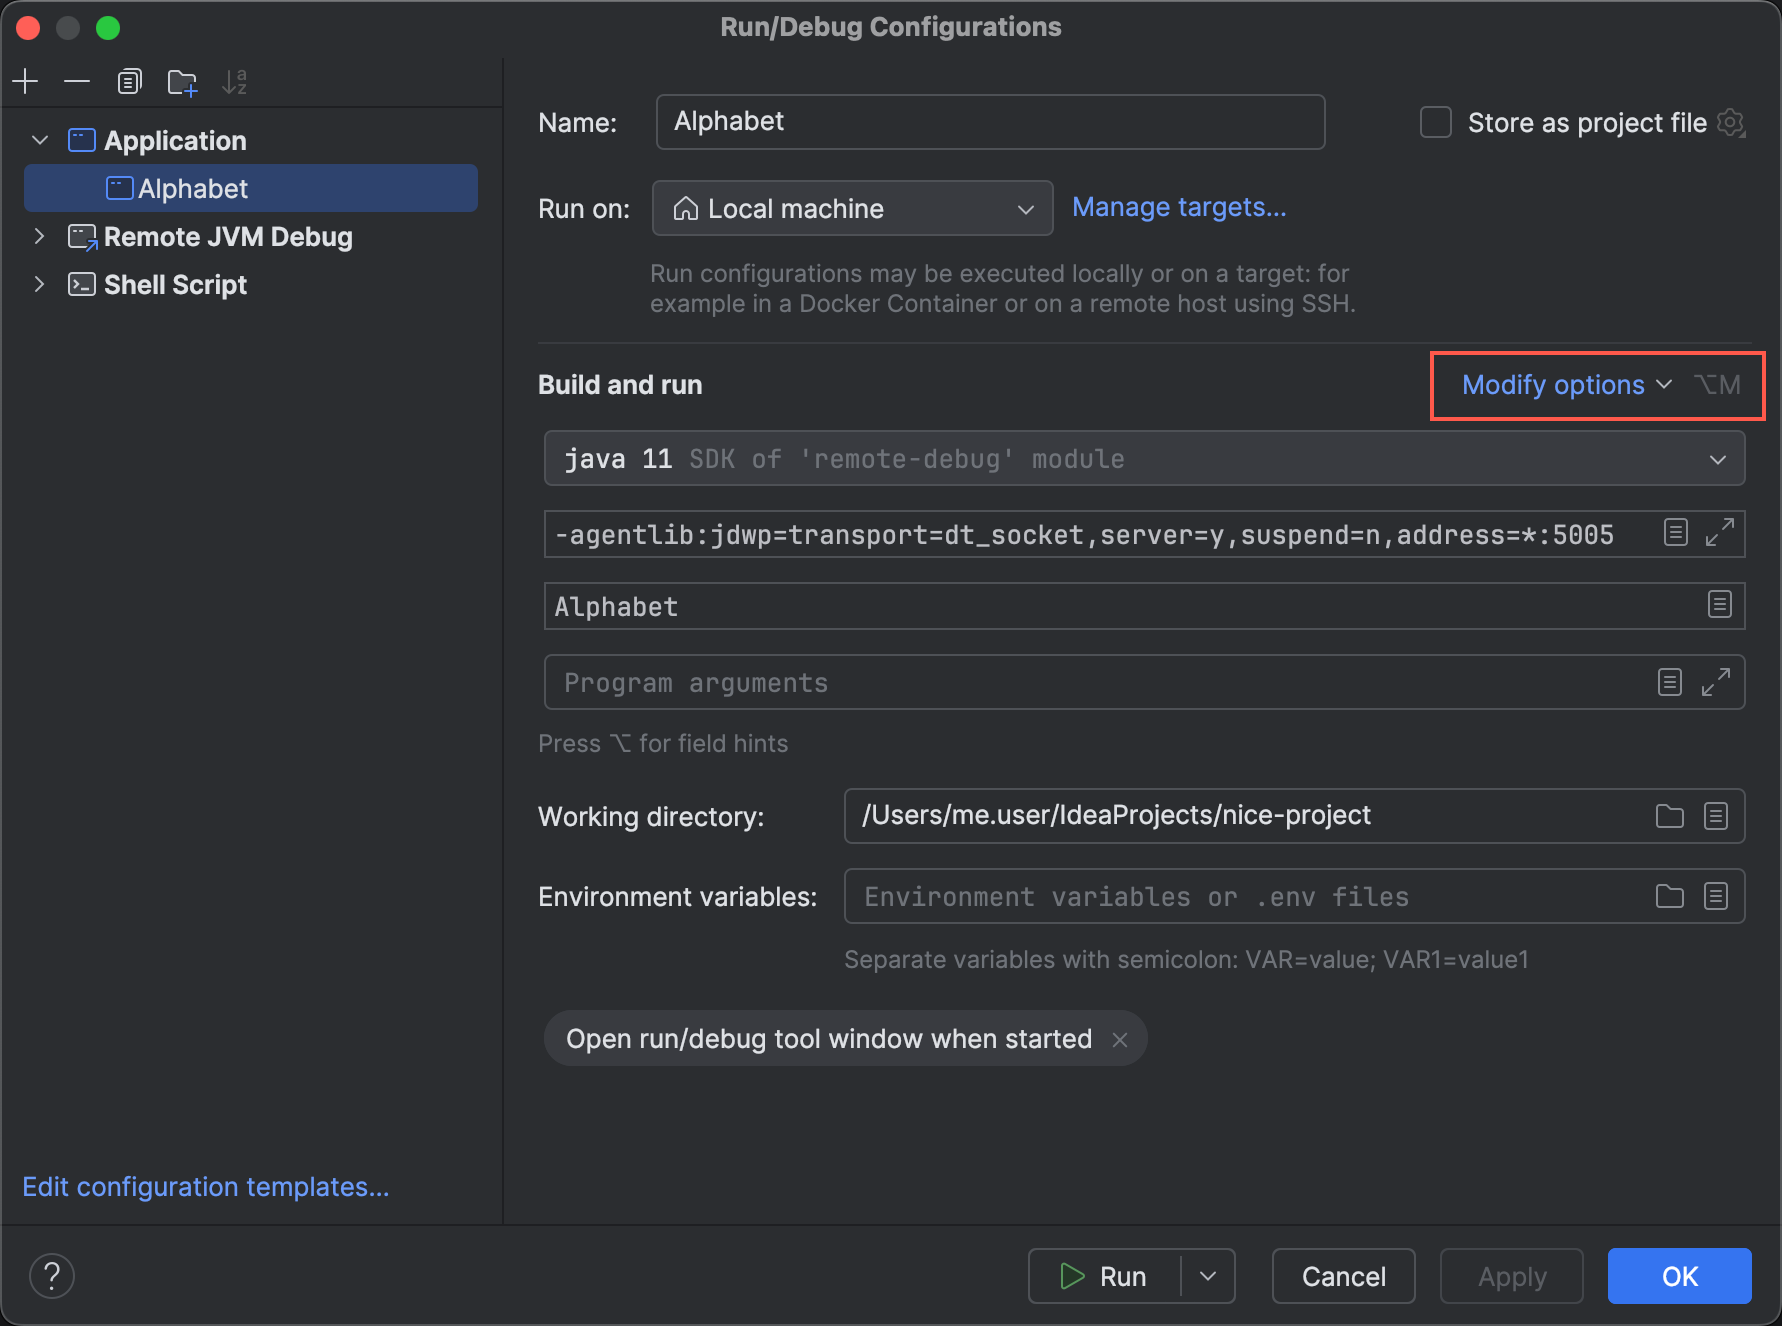
Task: Open the Manage targets link
Action: click(1178, 207)
